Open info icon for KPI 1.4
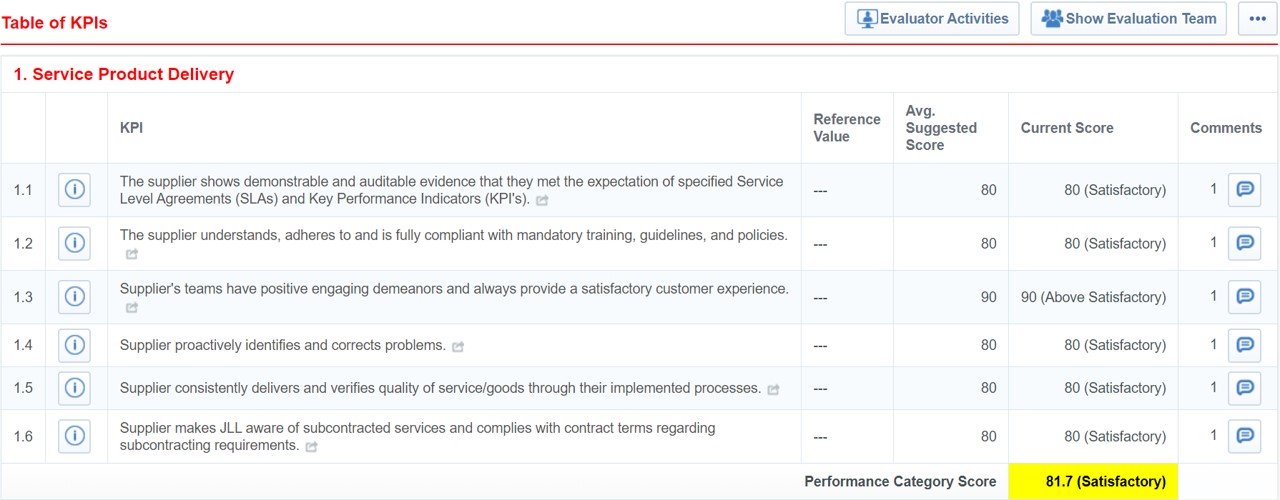1280x500 pixels. click(74, 345)
